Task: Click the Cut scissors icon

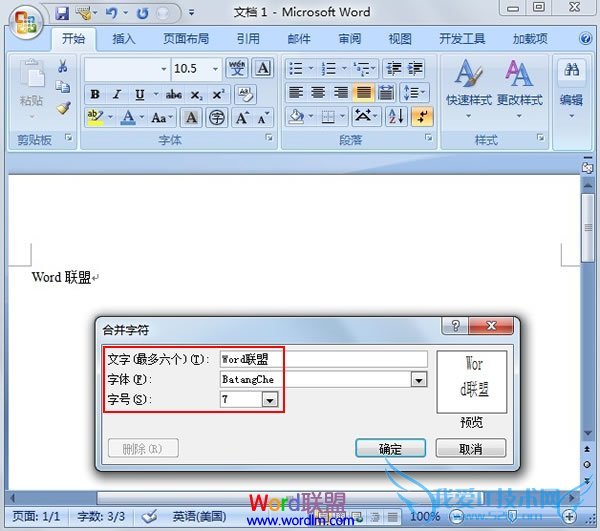Action: (63, 66)
